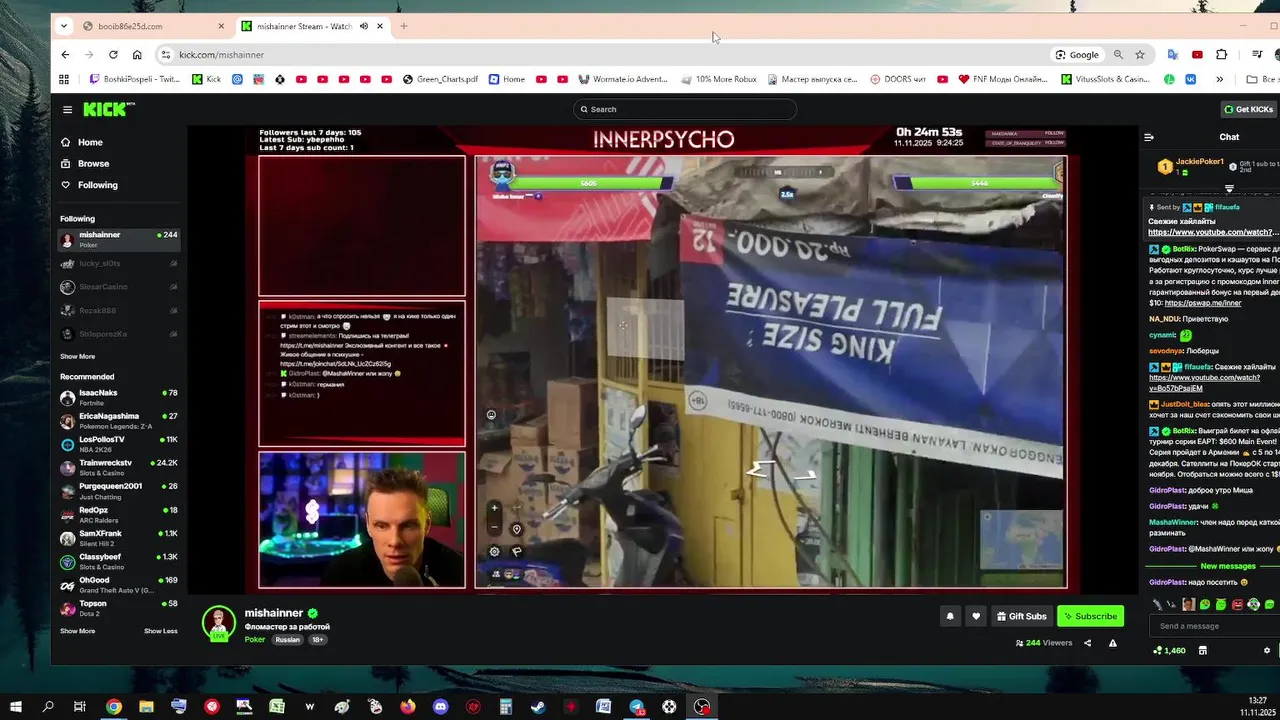The image size is (1280, 720).
Task: Open the DOORS чит bookmark
Action: (897, 79)
